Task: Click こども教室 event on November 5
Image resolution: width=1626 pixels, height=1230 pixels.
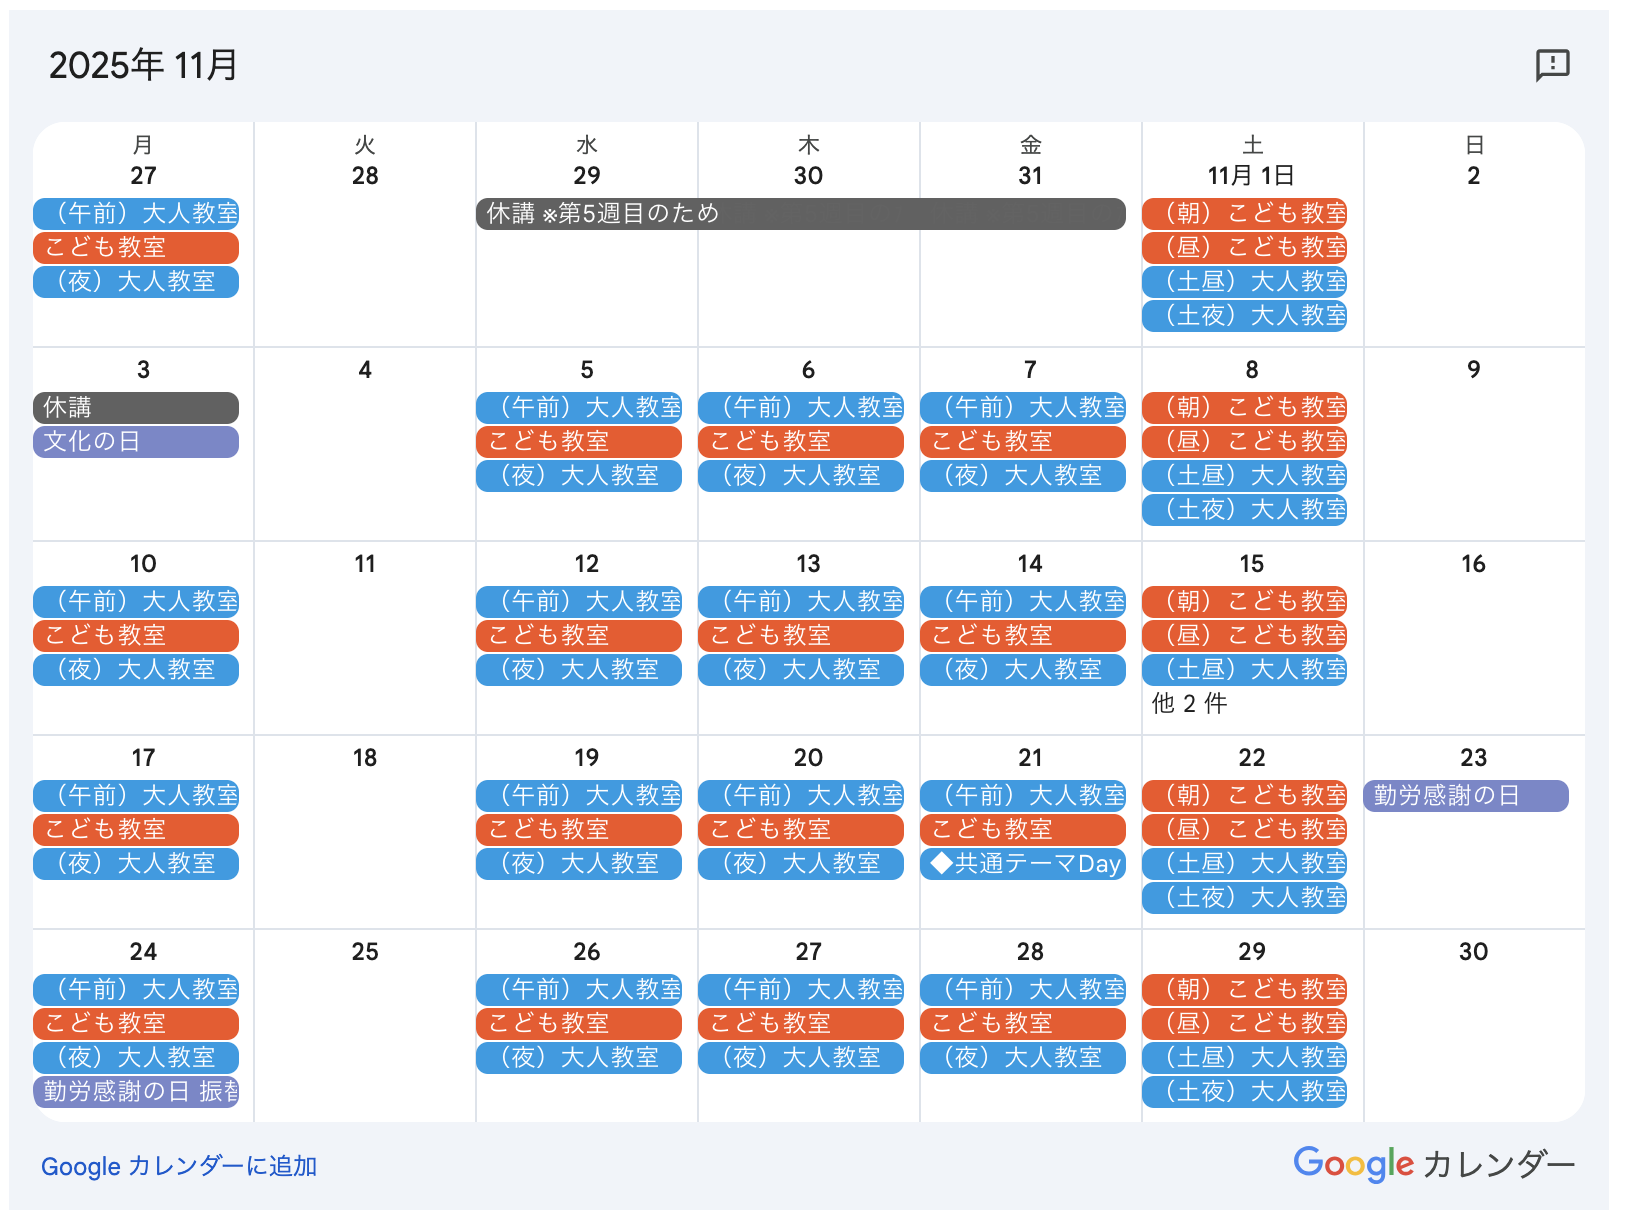Action: click(x=578, y=442)
